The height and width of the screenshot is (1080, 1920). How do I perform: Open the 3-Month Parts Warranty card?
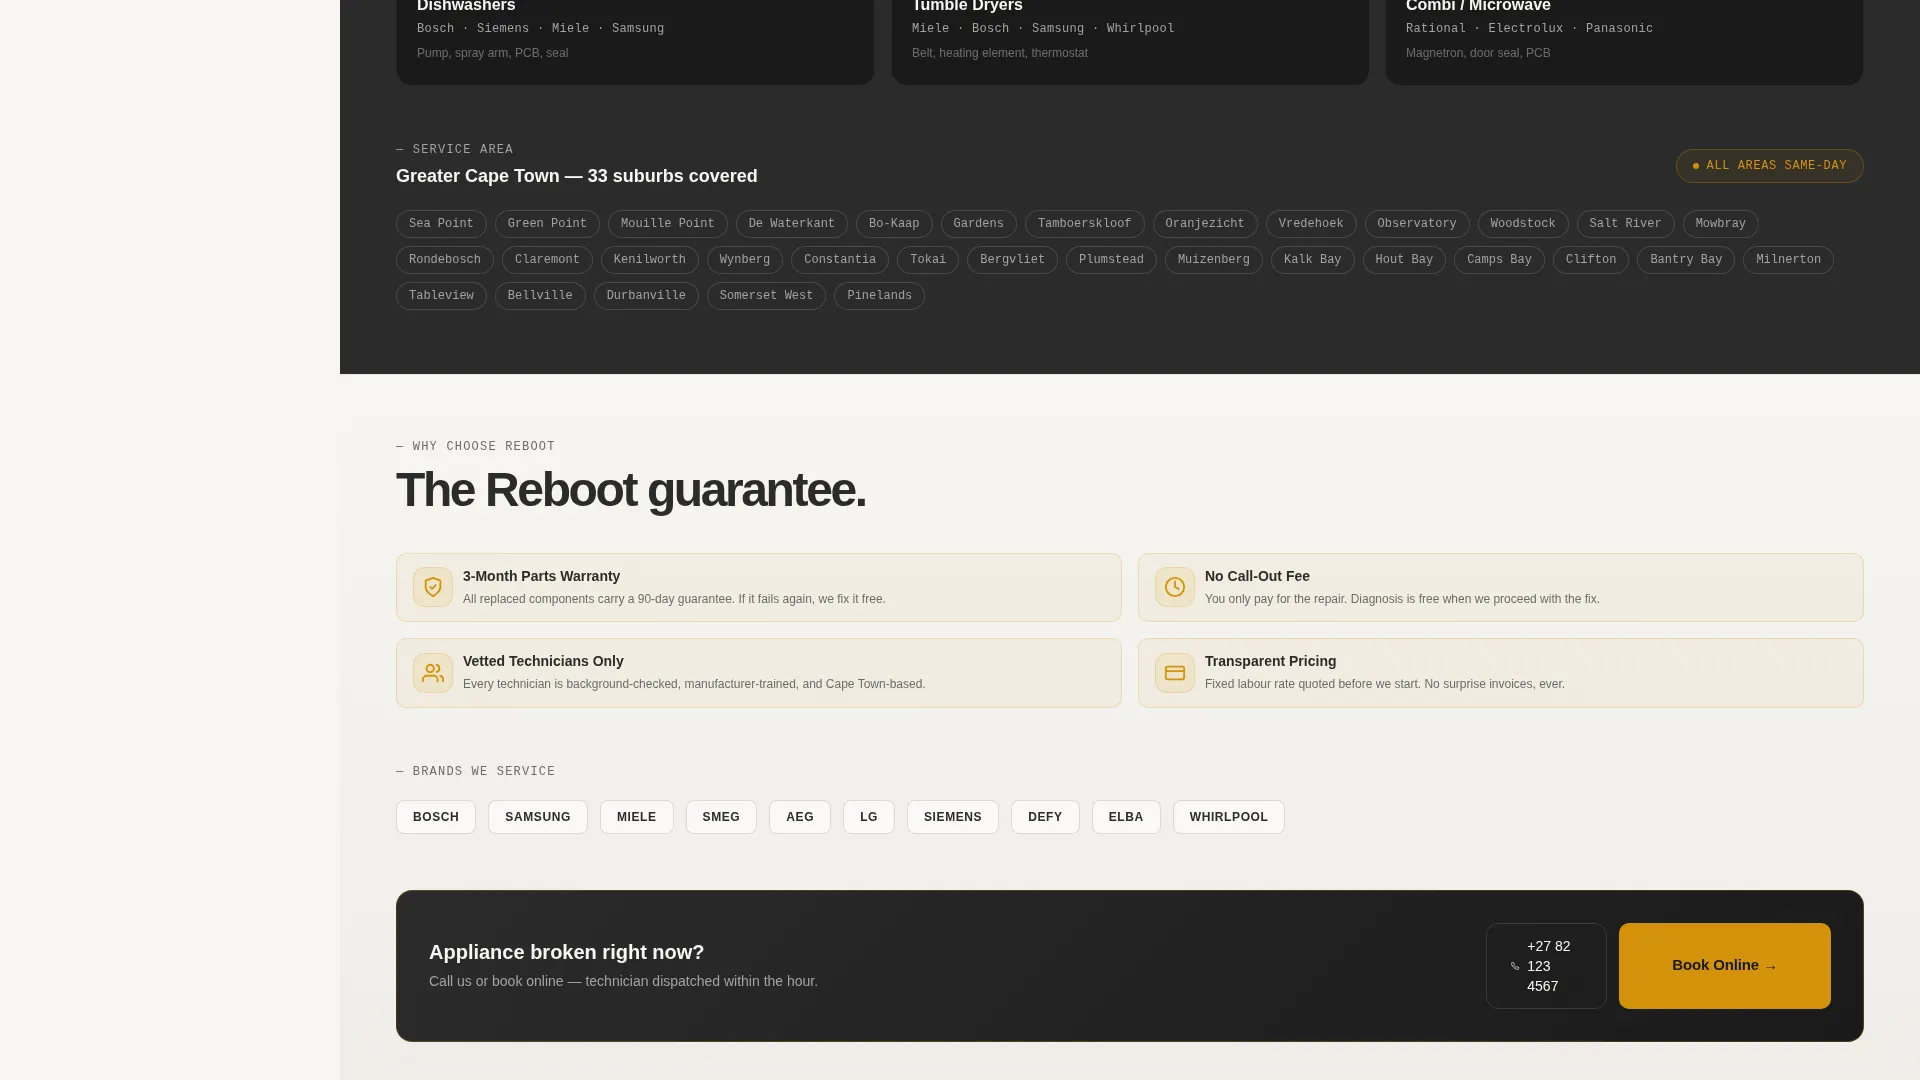click(x=759, y=588)
